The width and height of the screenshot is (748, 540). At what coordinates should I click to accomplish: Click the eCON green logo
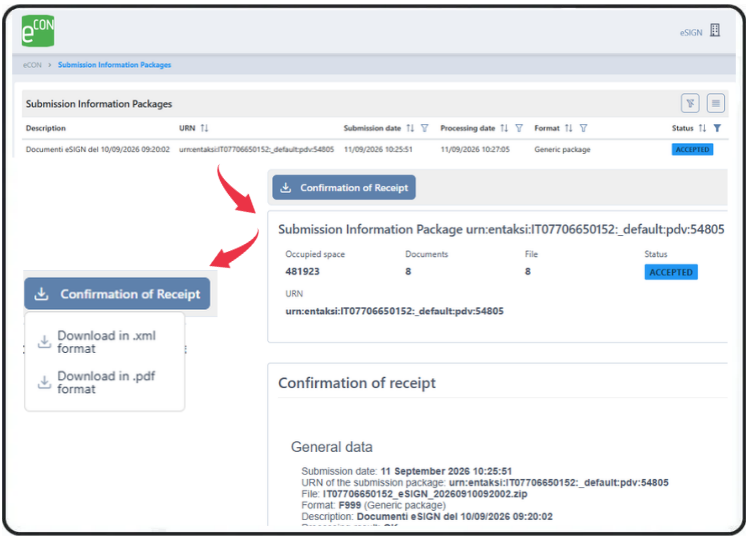click(x=38, y=31)
